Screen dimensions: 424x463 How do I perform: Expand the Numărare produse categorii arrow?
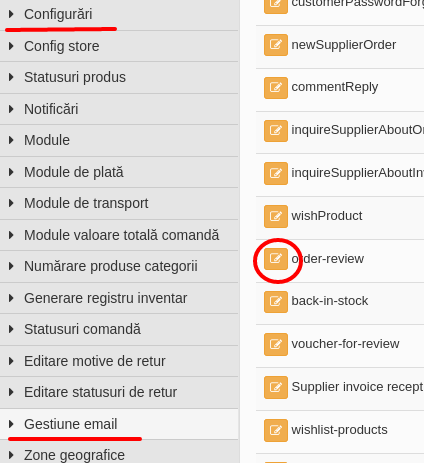11,266
